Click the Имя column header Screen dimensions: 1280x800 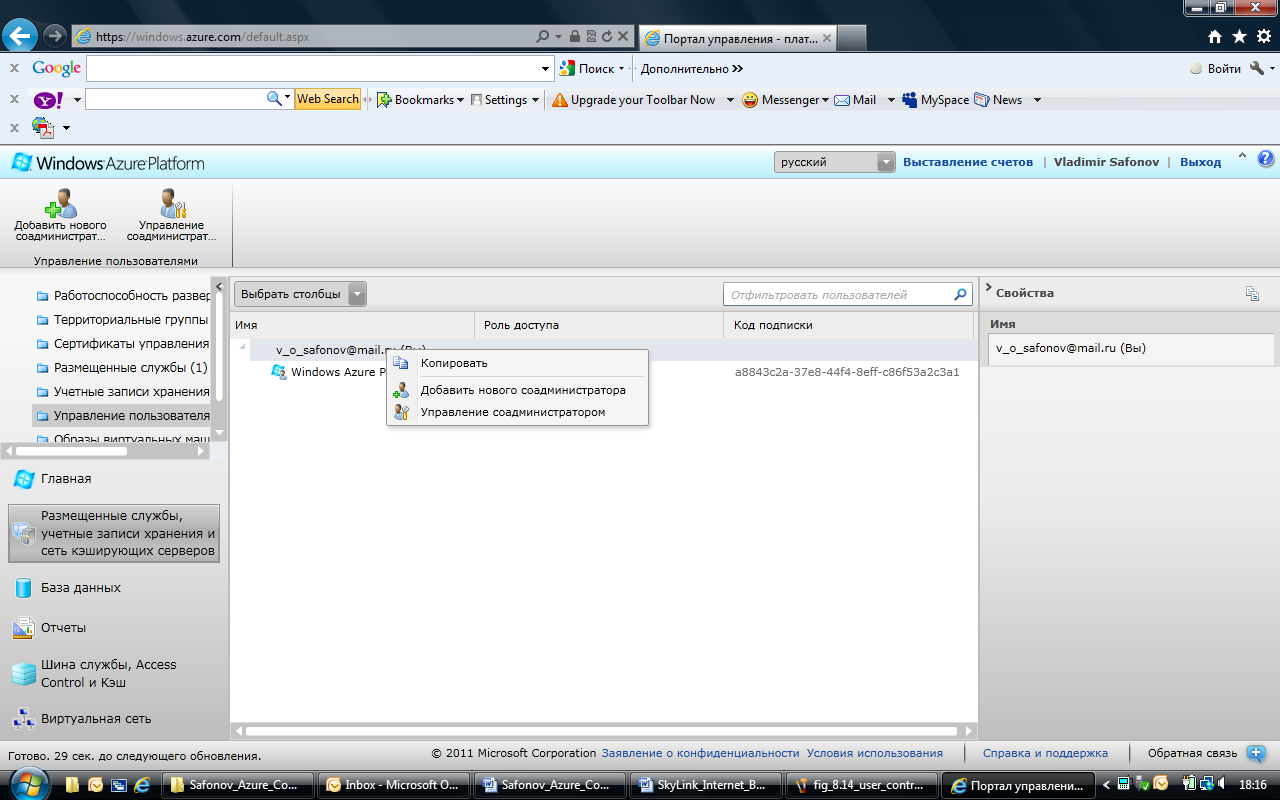point(352,325)
